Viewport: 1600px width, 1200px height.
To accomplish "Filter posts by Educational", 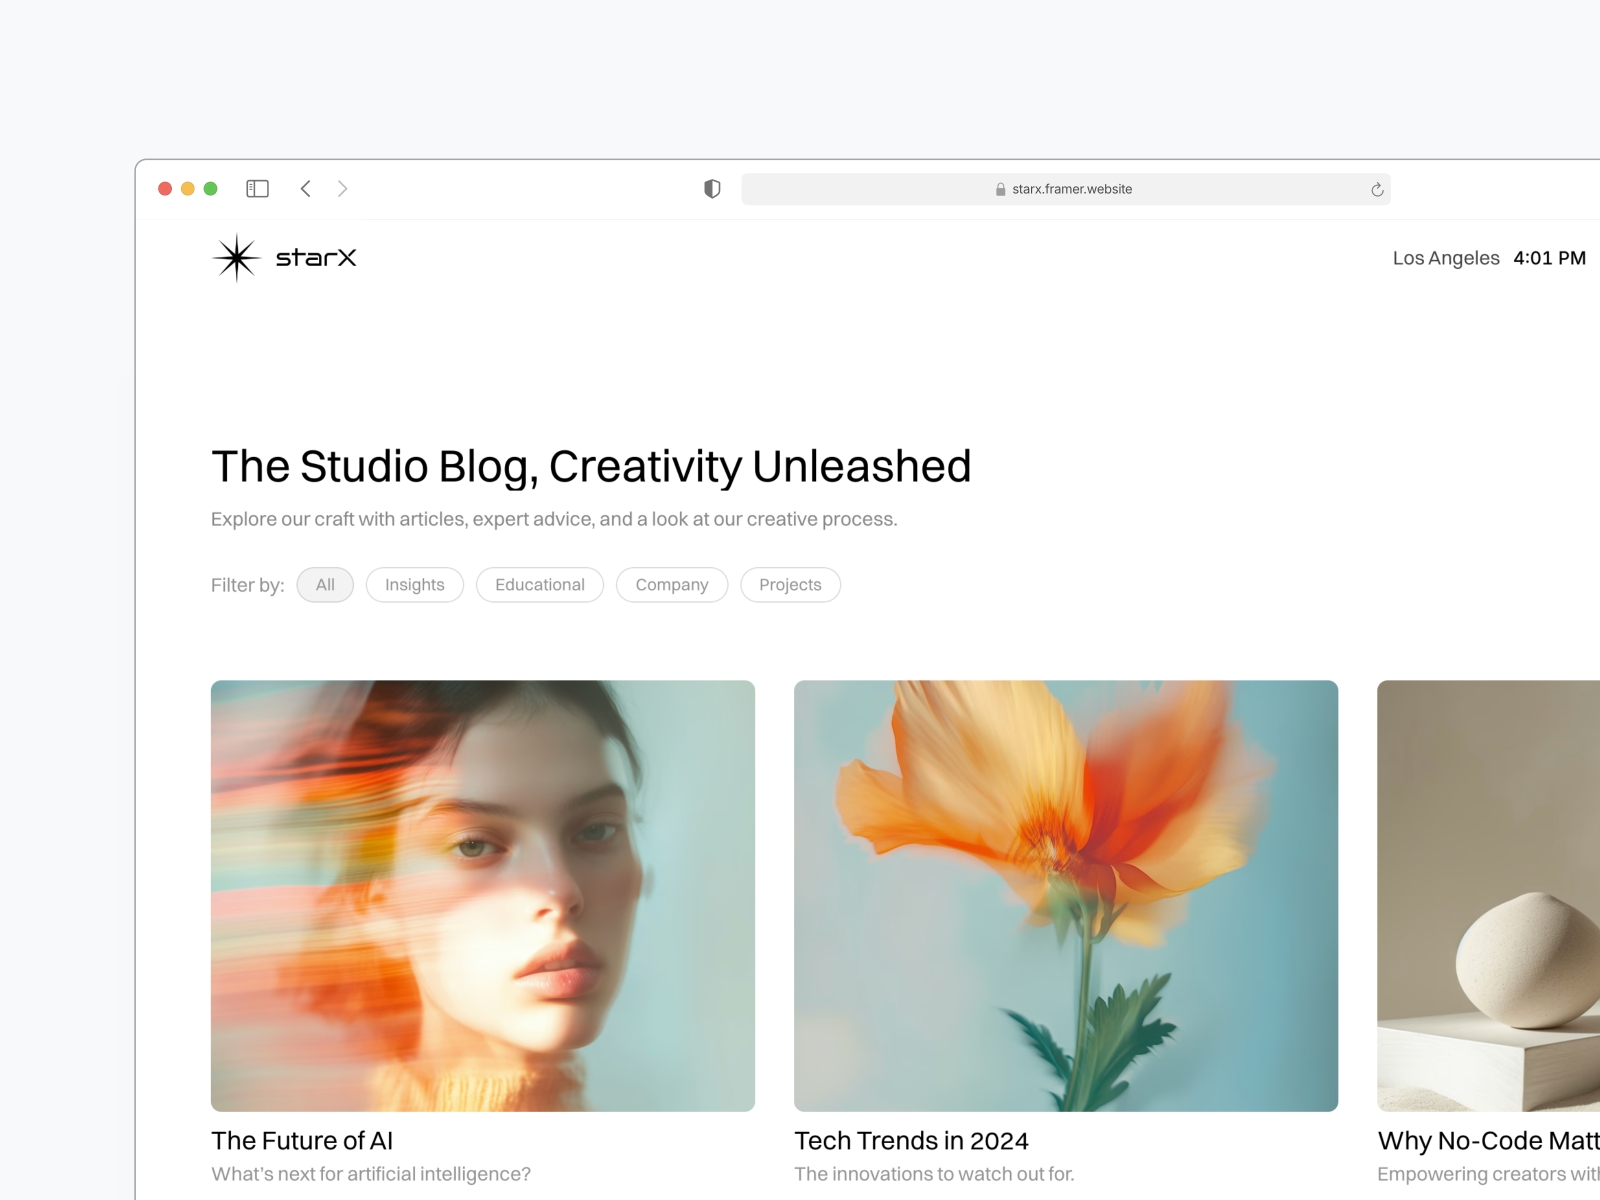I will [x=540, y=585].
